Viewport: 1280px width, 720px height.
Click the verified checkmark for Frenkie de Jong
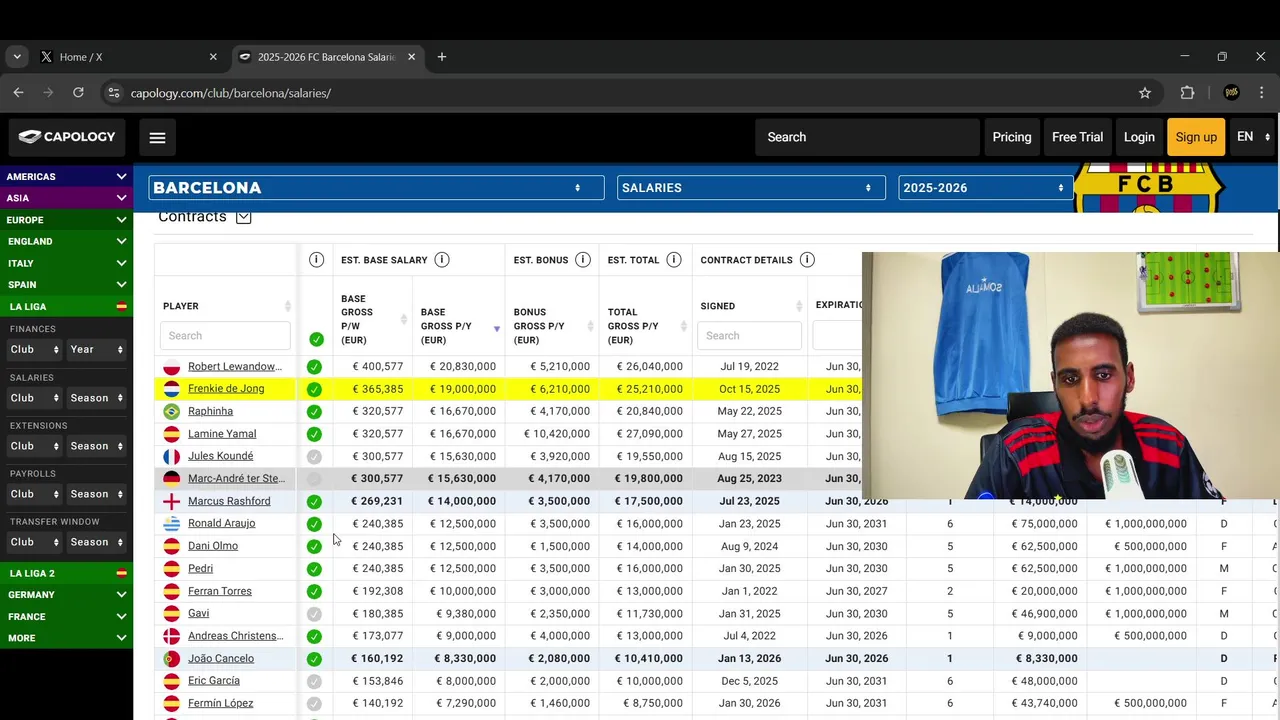pyautogui.click(x=314, y=389)
